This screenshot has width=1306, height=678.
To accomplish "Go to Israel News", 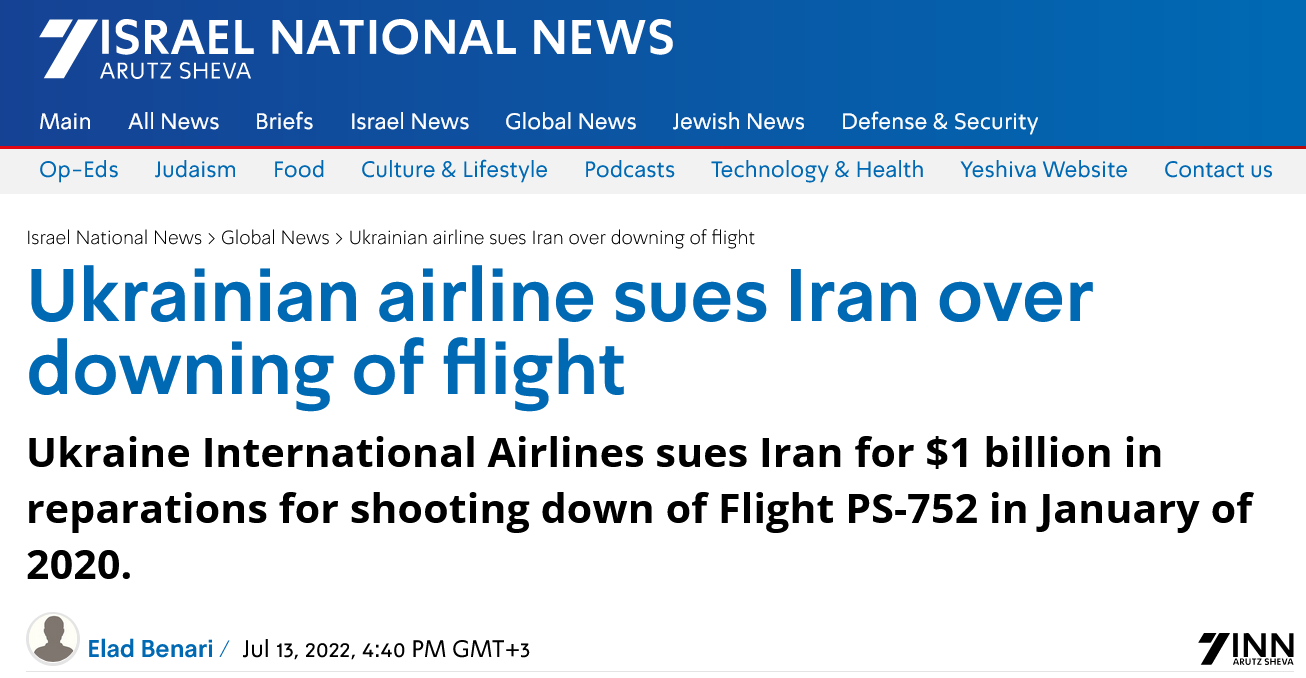I will (409, 121).
